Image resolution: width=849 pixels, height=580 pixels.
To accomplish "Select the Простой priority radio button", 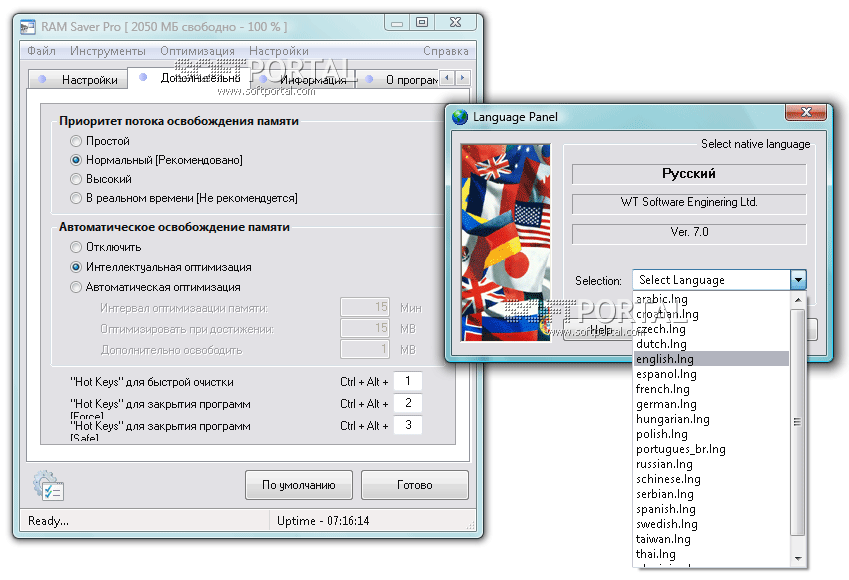I will pyautogui.click(x=76, y=141).
